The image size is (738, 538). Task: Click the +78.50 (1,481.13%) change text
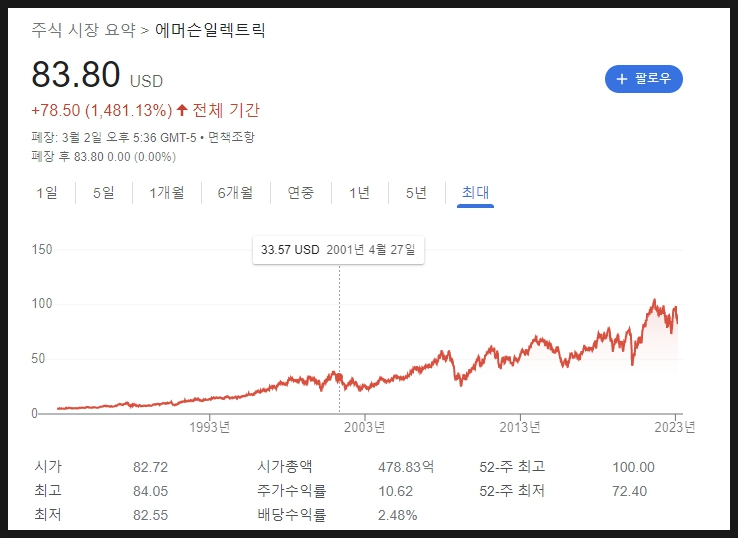102,110
